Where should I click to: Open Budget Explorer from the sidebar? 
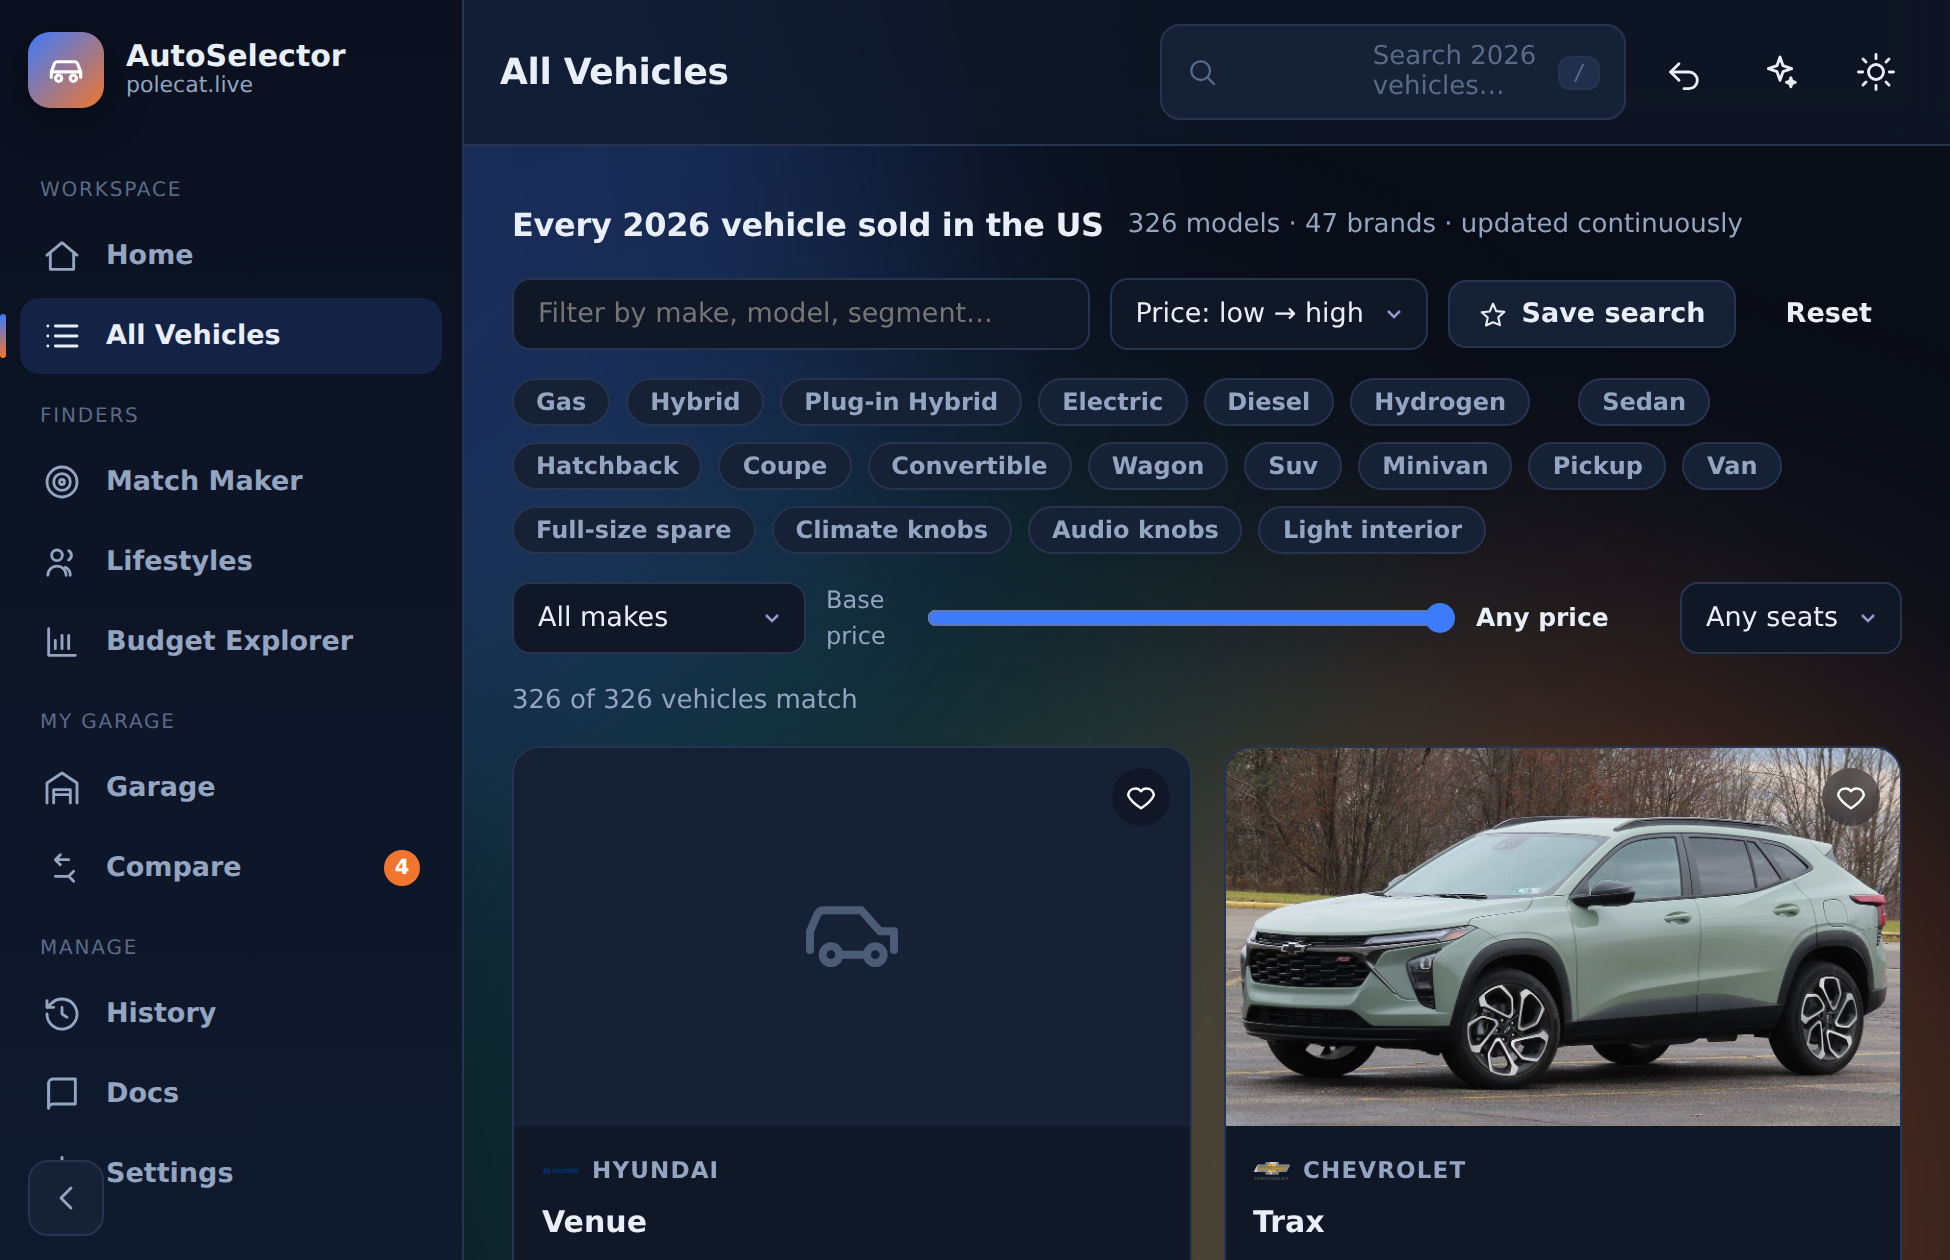[x=231, y=641]
